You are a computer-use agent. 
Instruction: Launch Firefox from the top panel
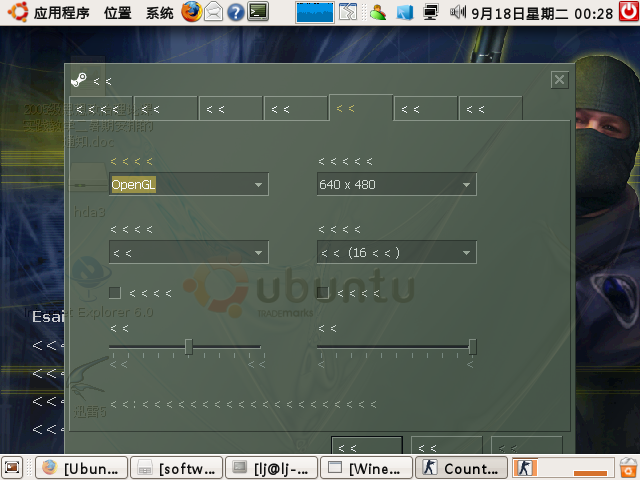(191, 12)
